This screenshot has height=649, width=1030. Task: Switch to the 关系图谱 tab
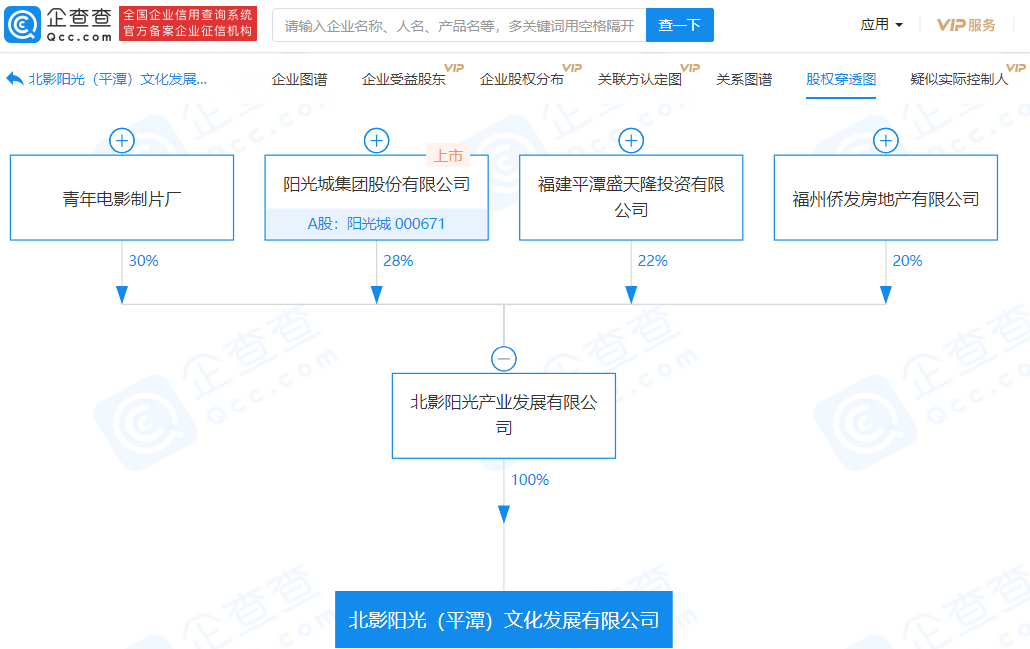[744, 79]
